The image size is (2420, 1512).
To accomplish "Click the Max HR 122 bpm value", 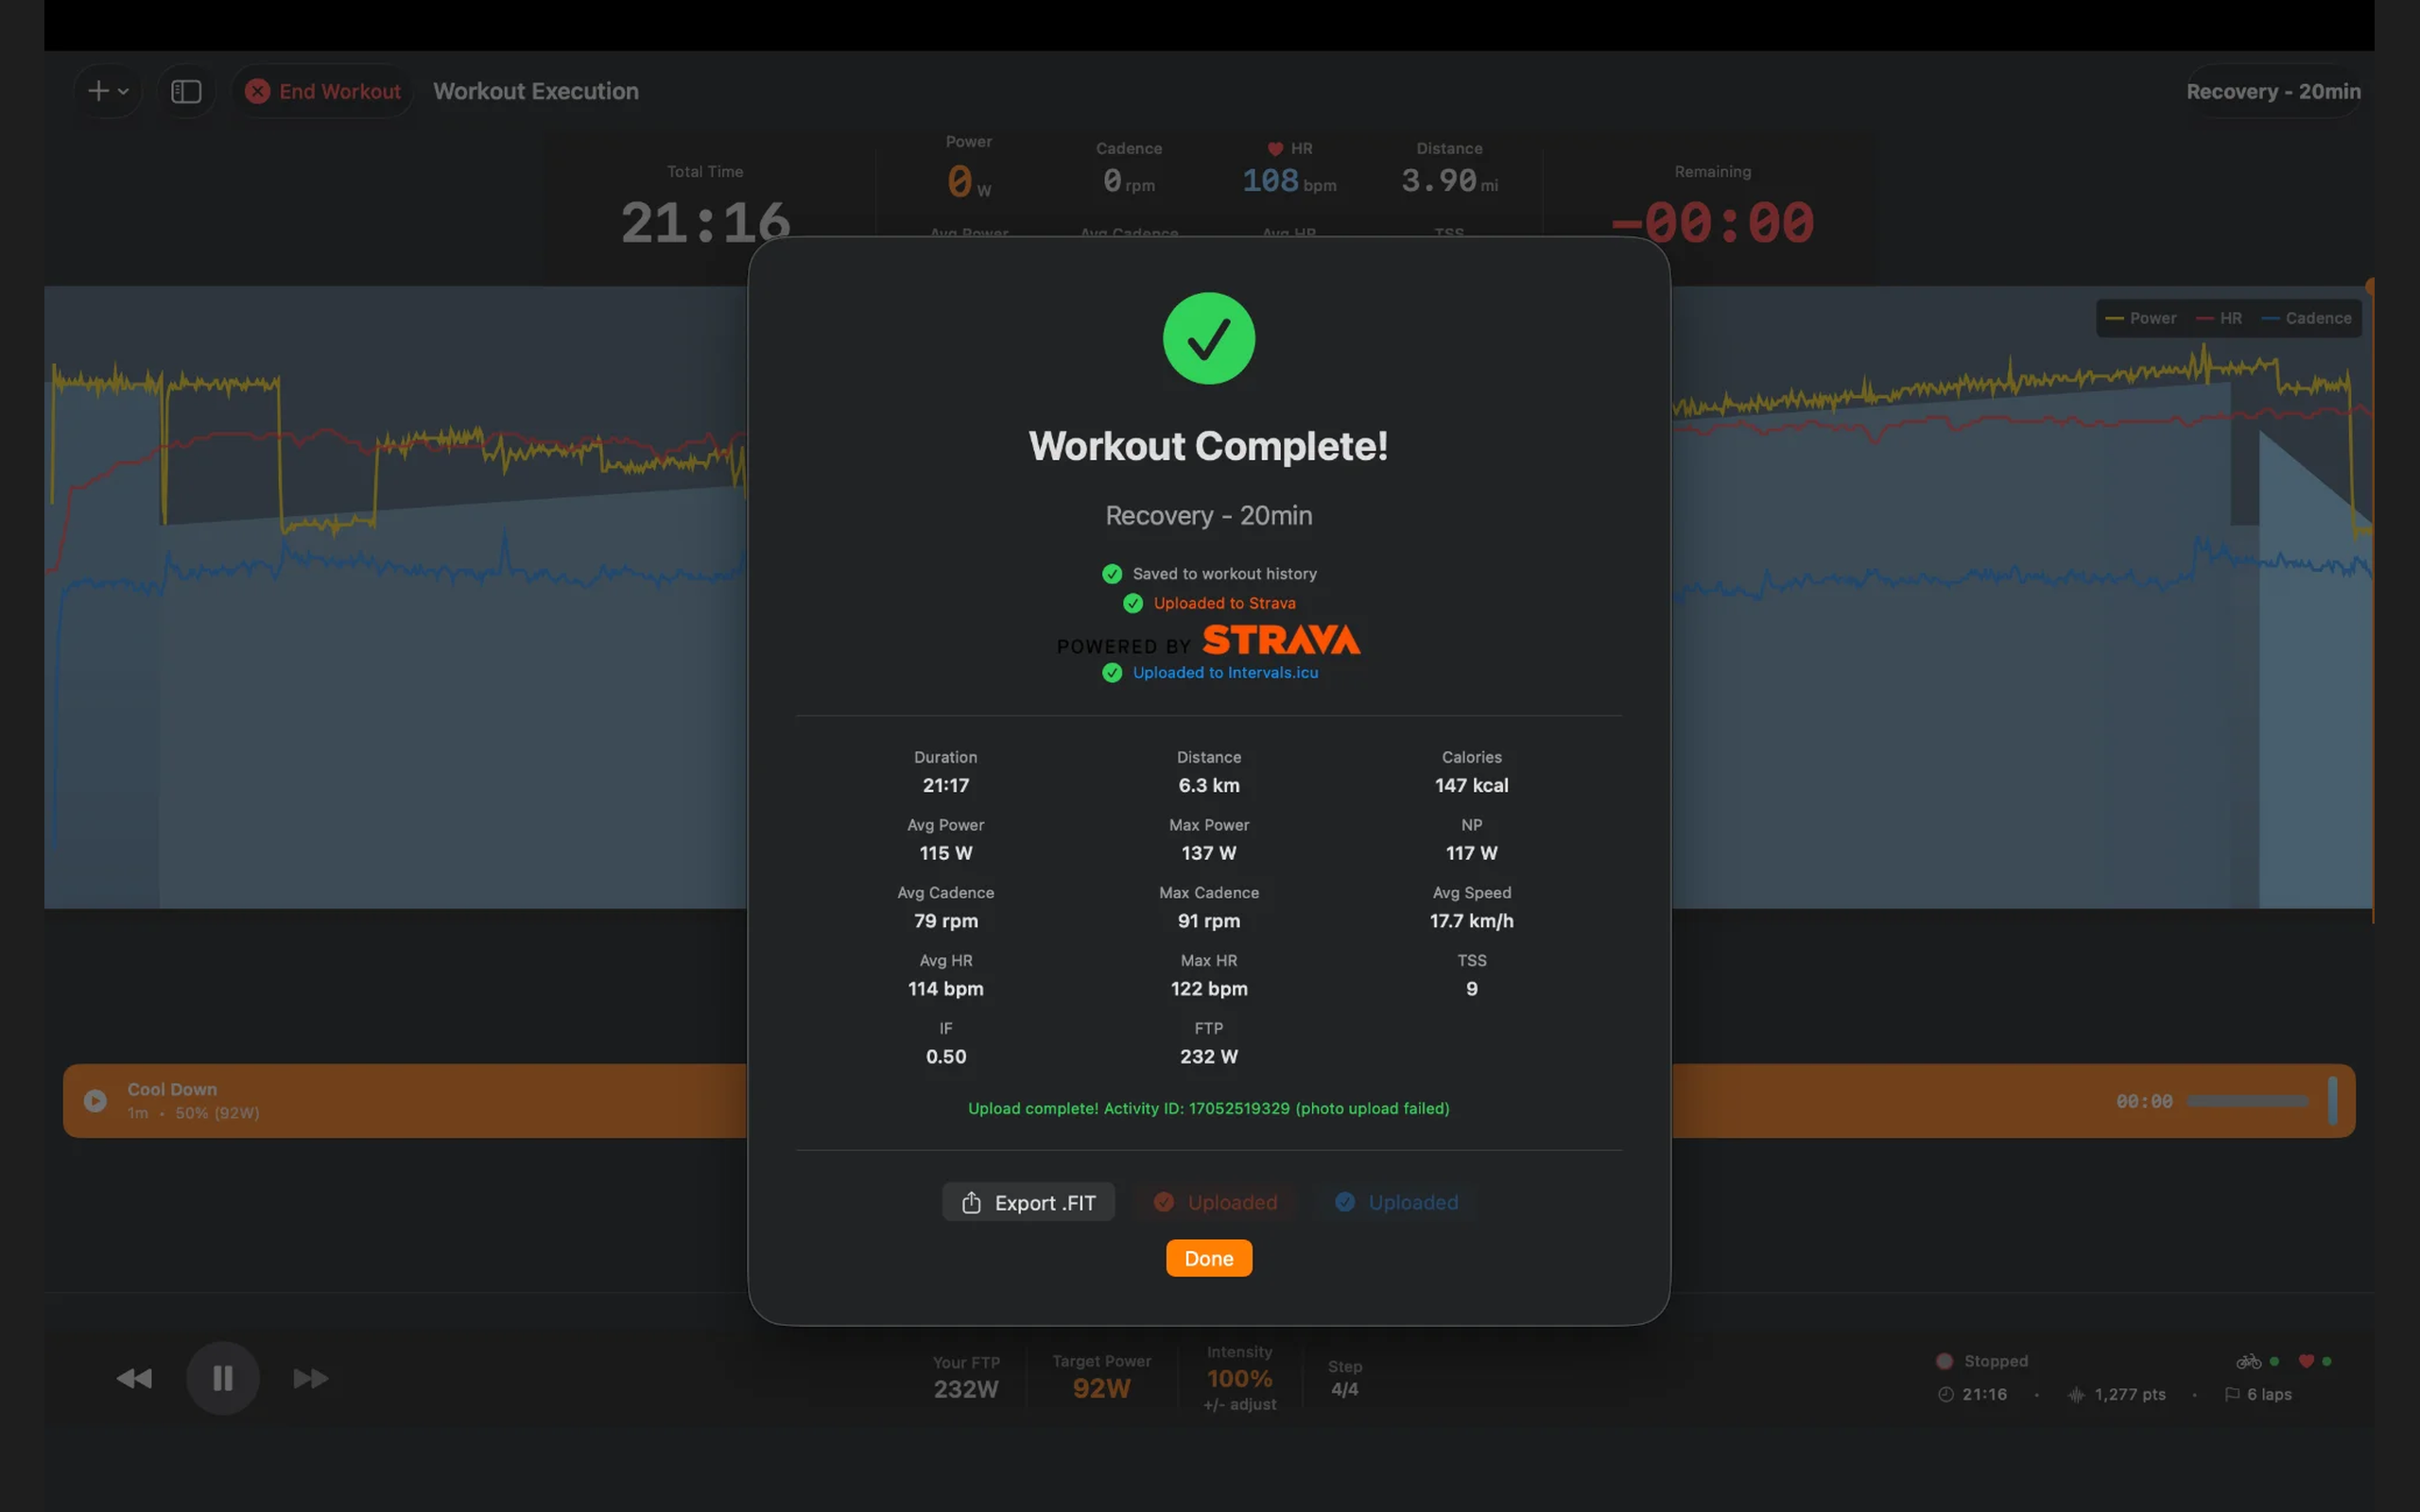I will pos(1208,989).
